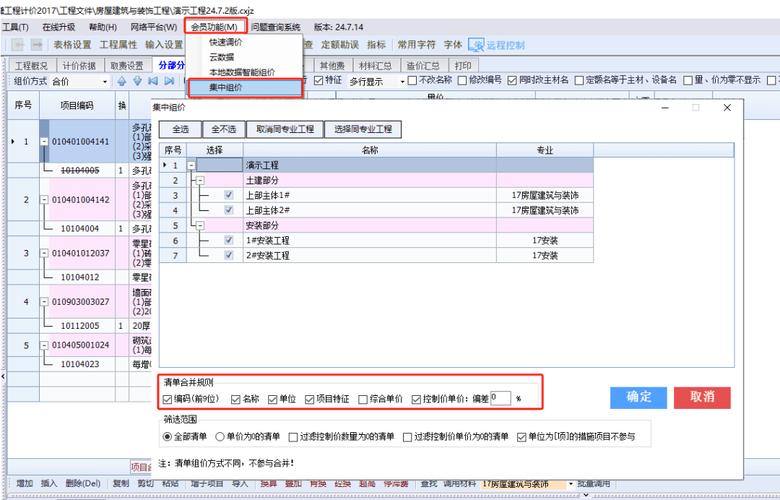Move row down with the down arrow icon
The width and height of the screenshot is (780, 500).
137,81
